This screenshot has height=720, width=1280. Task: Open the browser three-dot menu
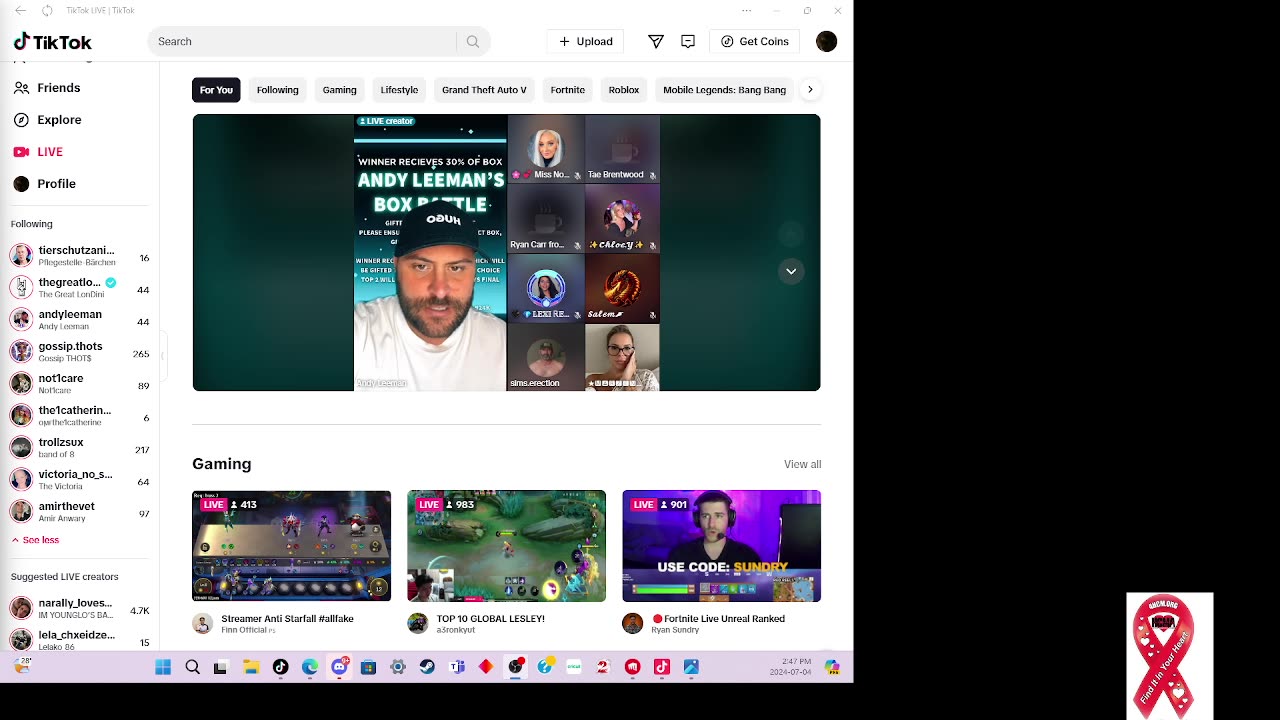point(746,10)
